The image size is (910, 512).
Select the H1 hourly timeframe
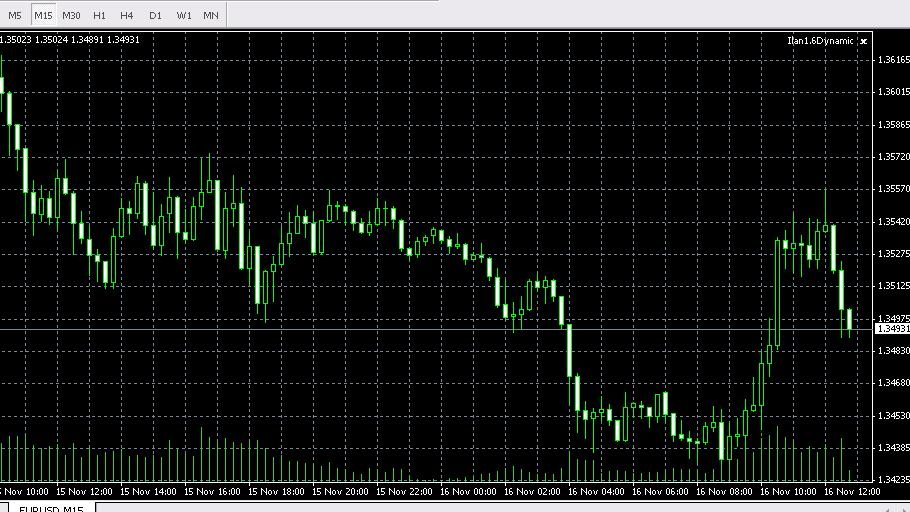(99, 16)
